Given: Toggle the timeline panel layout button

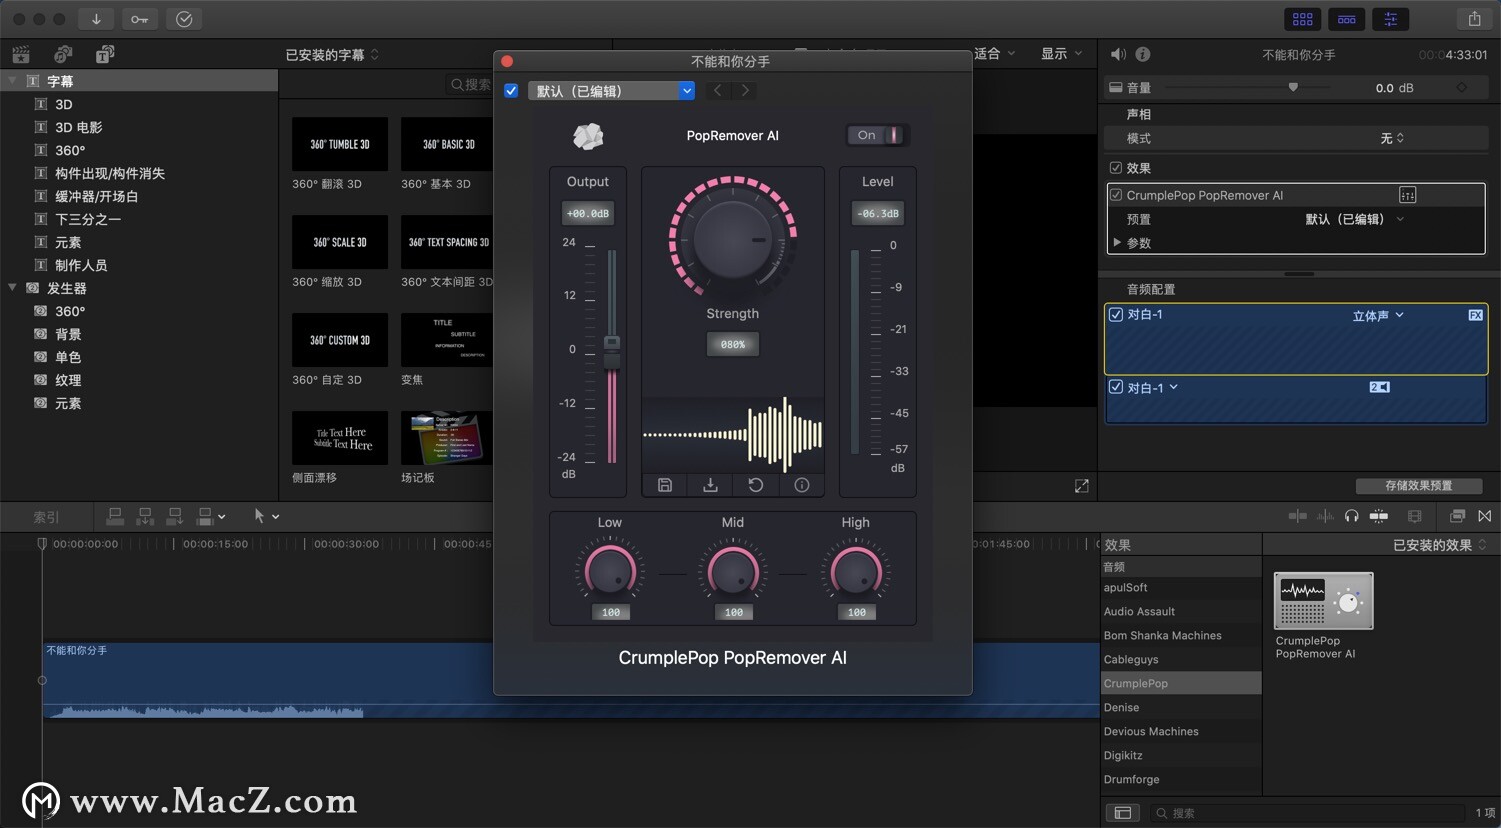Looking at the screenshot, I should coord(1347,19).
